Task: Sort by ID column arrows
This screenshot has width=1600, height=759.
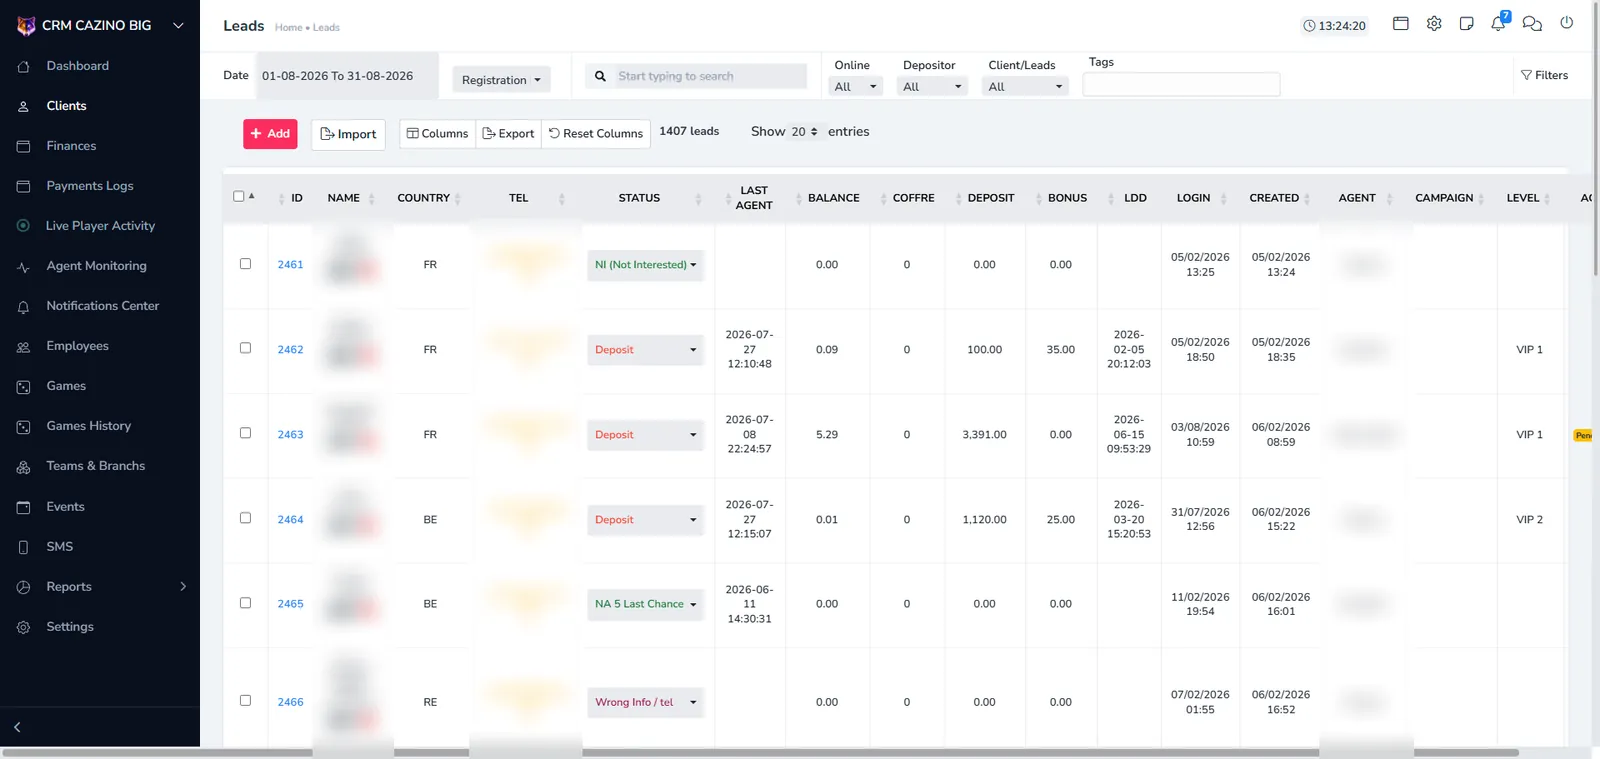Action: [x=282, y=198]
